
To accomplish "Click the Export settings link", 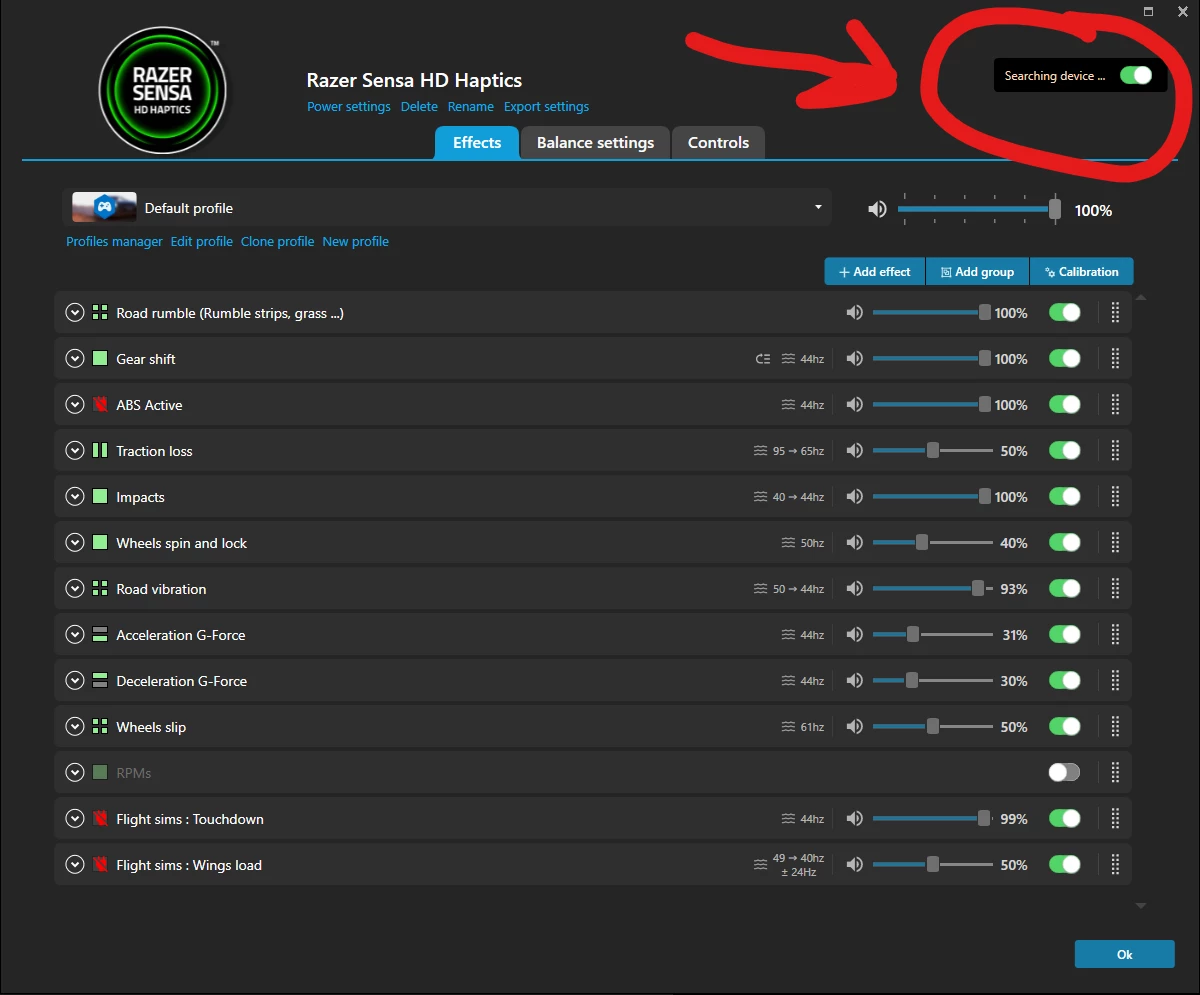I will pyautogui.click(x=546, y=107).
